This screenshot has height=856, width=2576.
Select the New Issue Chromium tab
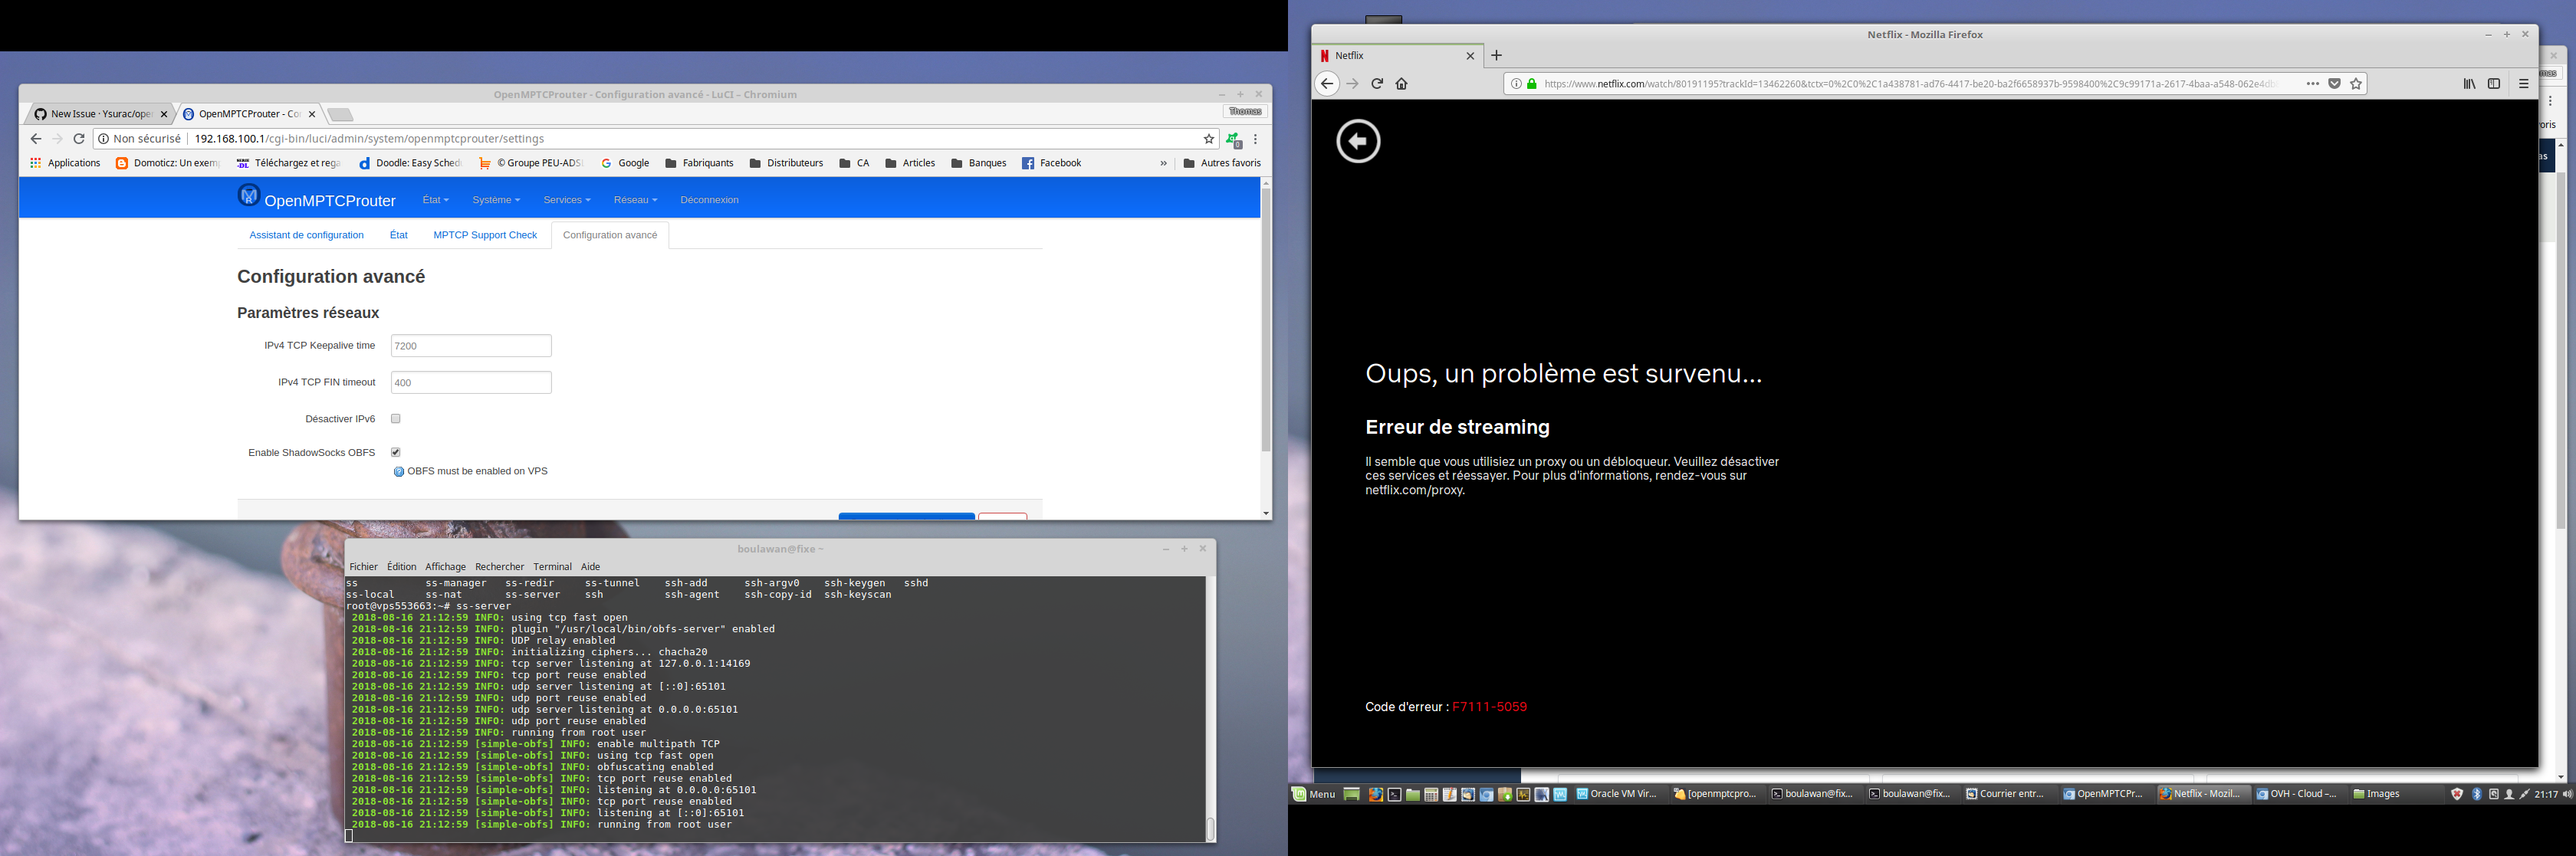[x=98, y=114]
